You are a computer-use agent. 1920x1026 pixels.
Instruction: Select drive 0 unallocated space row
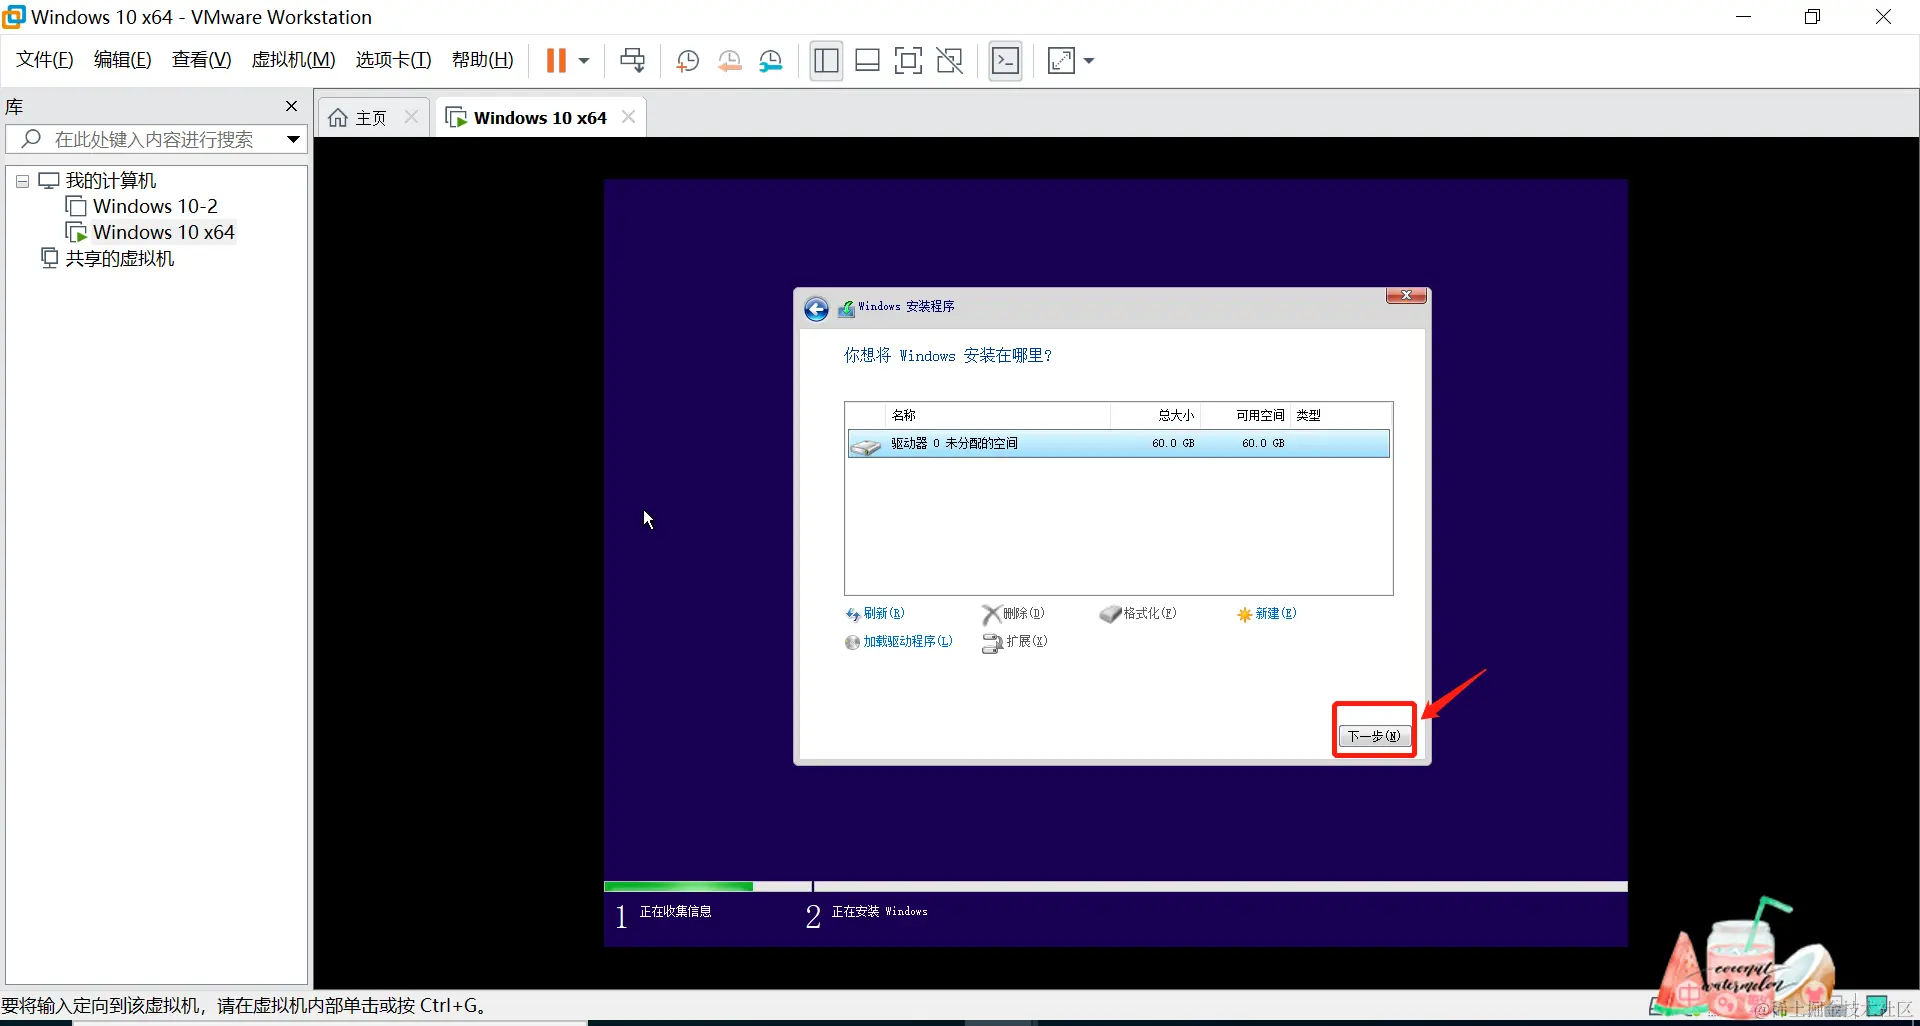point(1118,443)
